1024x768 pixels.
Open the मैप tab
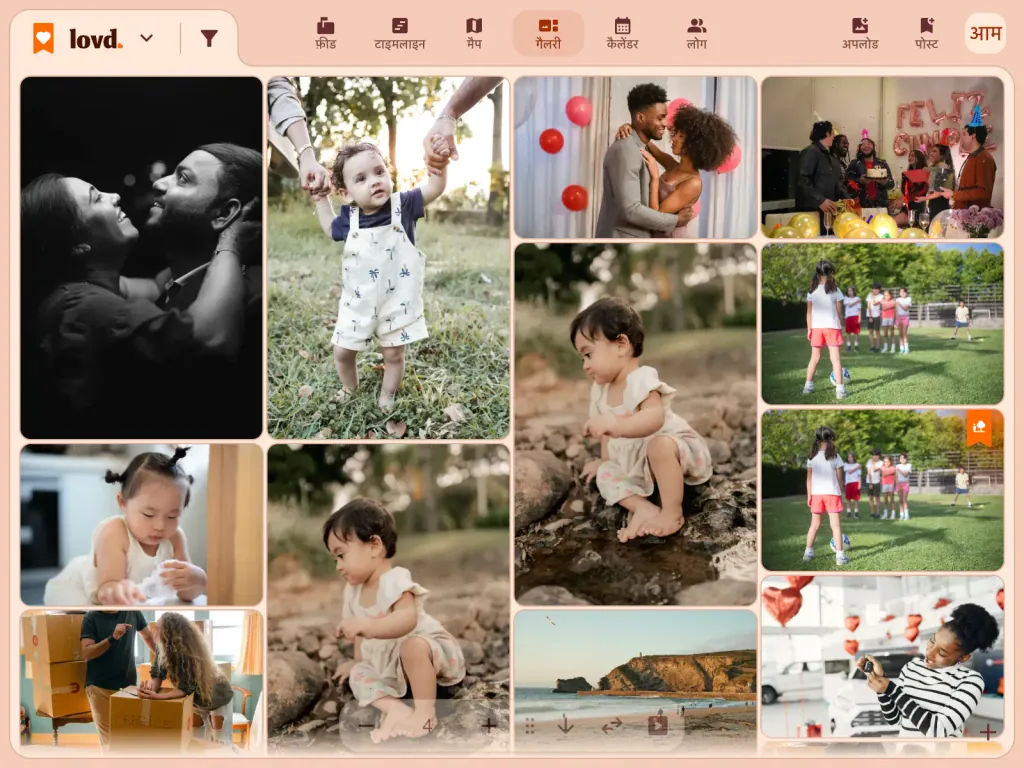click(474, 34)
